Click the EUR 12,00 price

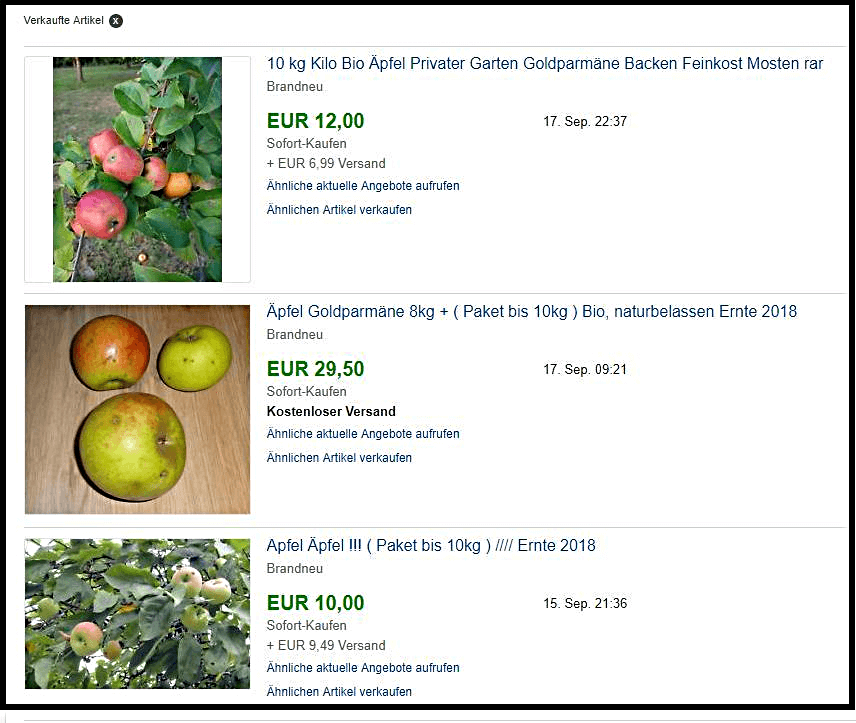pos(315,121)
